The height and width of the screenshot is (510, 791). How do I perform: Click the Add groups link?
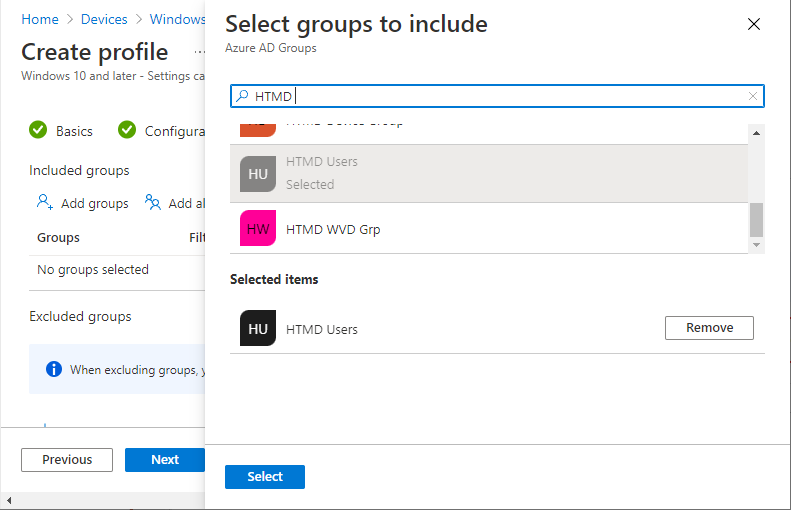pyautogui.click(x=94, y=203)
